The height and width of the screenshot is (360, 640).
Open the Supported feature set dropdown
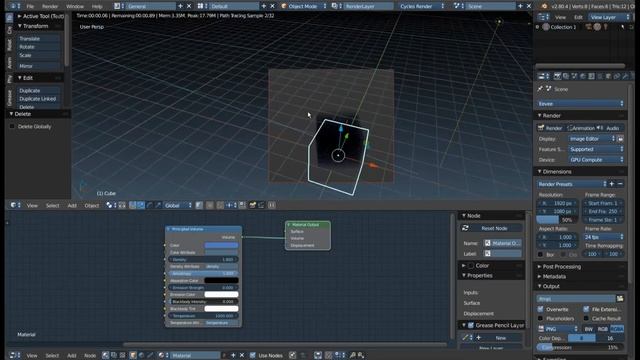coord(597,149)
